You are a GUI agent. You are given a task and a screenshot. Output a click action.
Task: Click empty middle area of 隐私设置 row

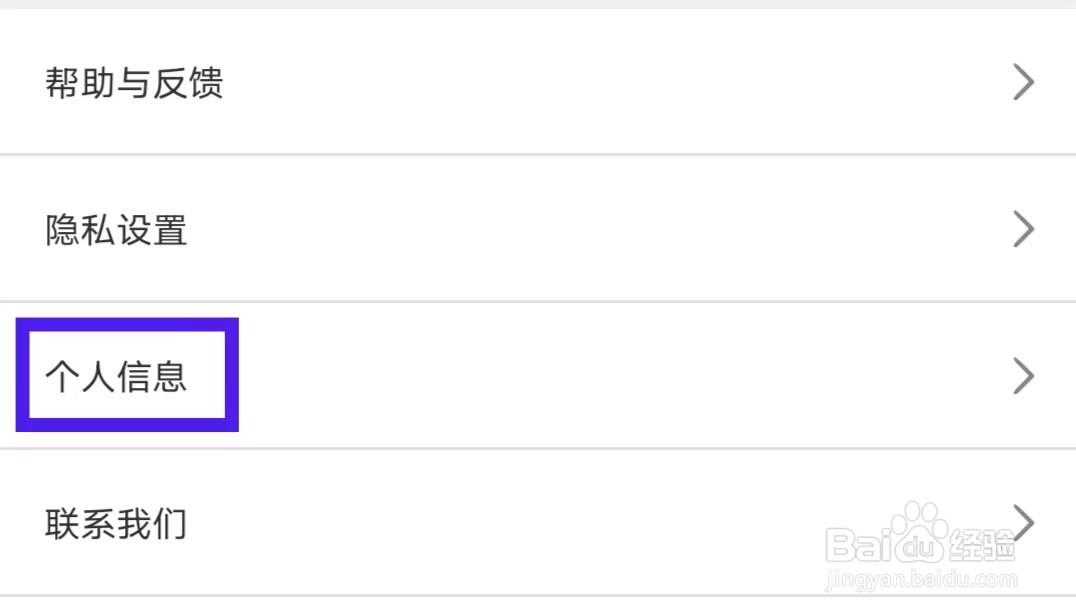click(600, 229)
